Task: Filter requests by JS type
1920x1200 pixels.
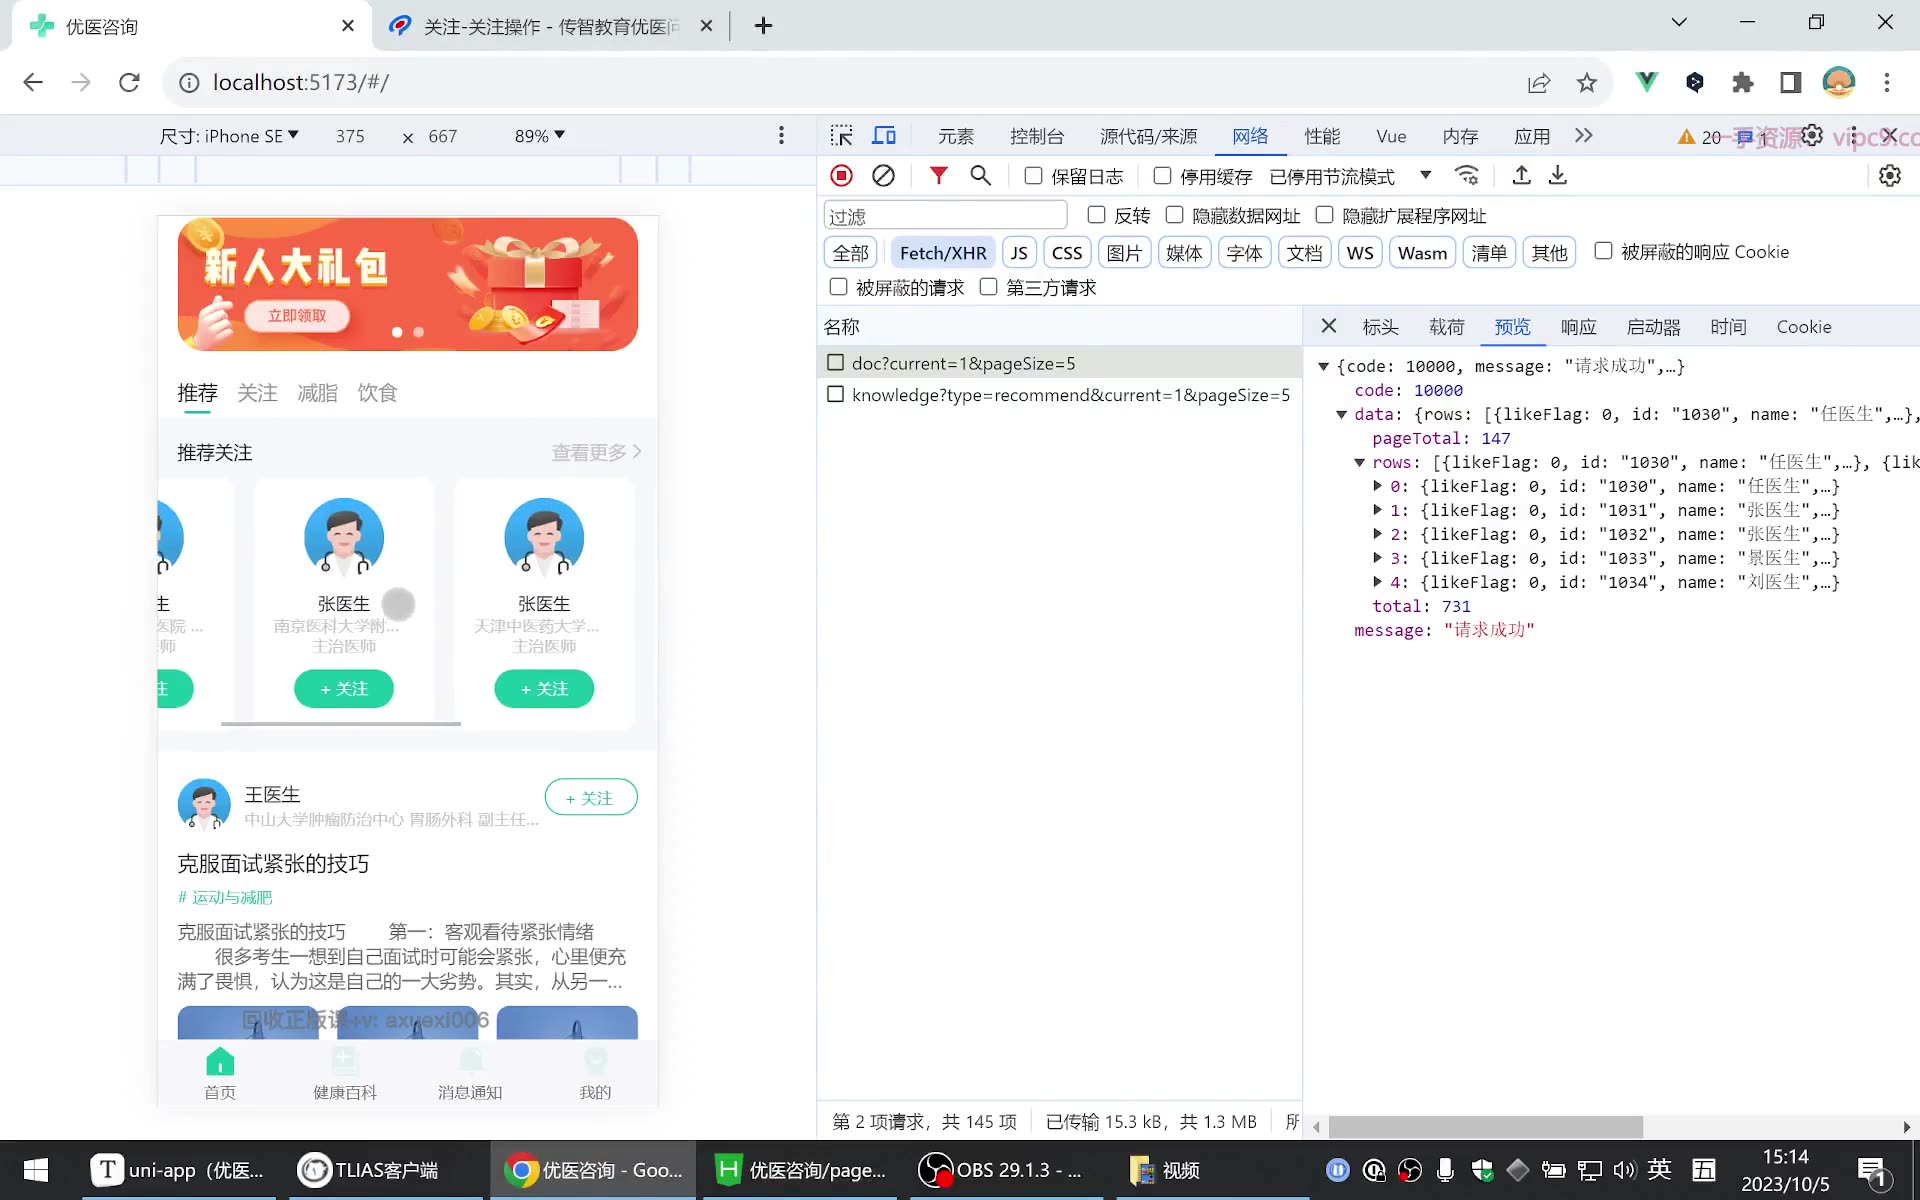Action: click(1019, 253)
